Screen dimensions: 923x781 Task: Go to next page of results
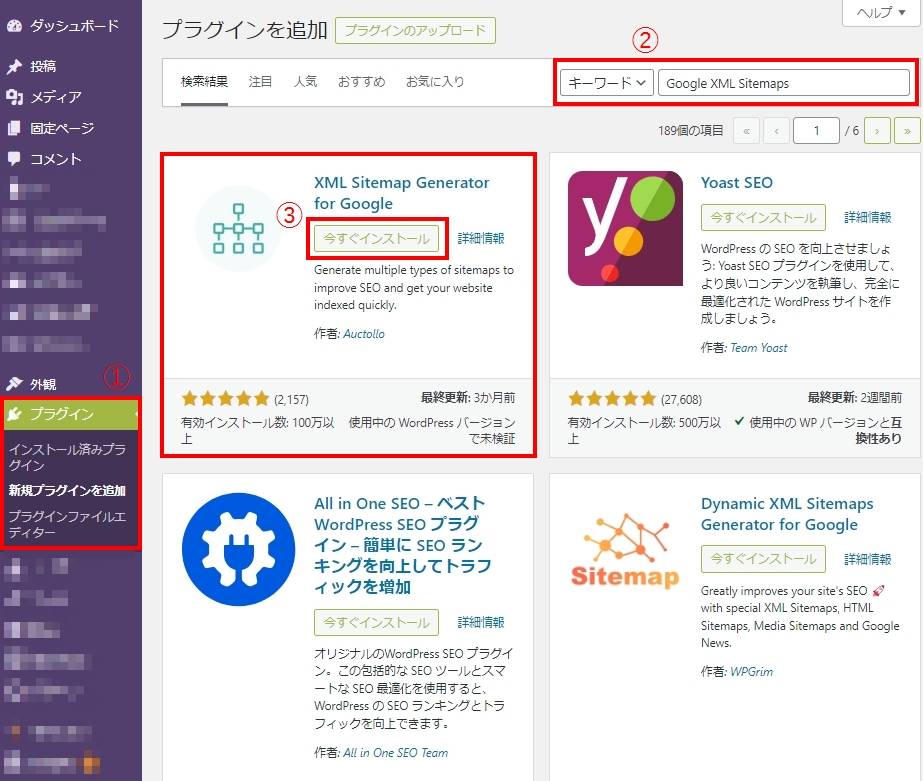pos(877,131)
